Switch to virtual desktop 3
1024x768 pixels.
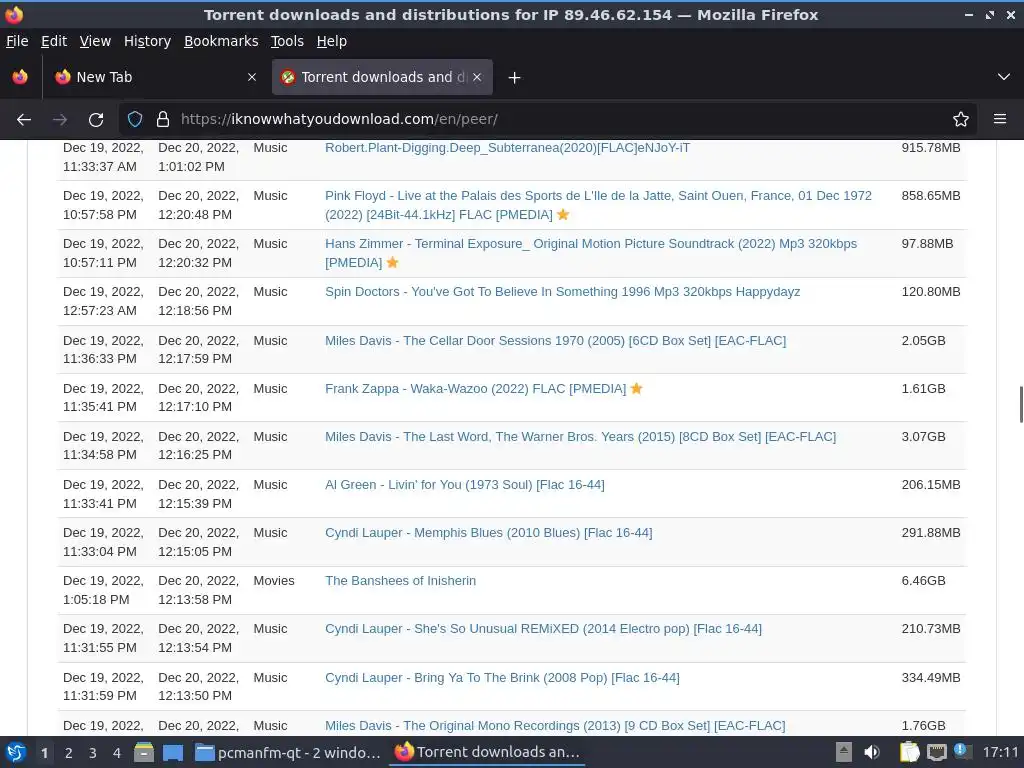point(93,753)
